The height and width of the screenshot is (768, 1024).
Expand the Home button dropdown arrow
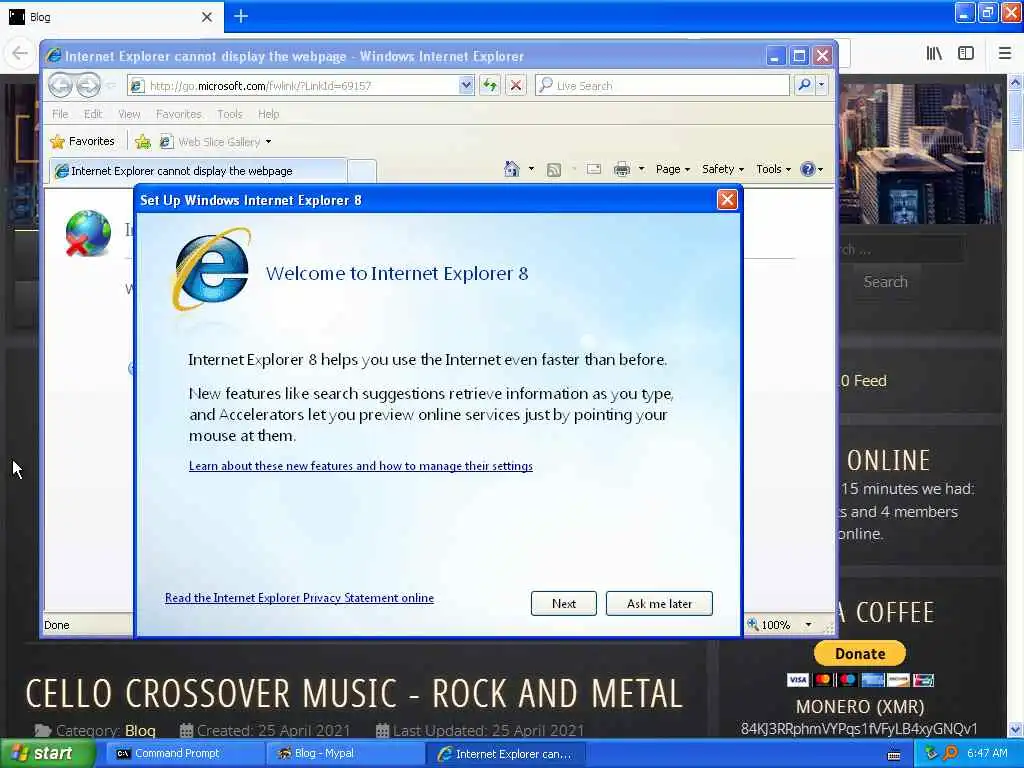tap(531, 169)
